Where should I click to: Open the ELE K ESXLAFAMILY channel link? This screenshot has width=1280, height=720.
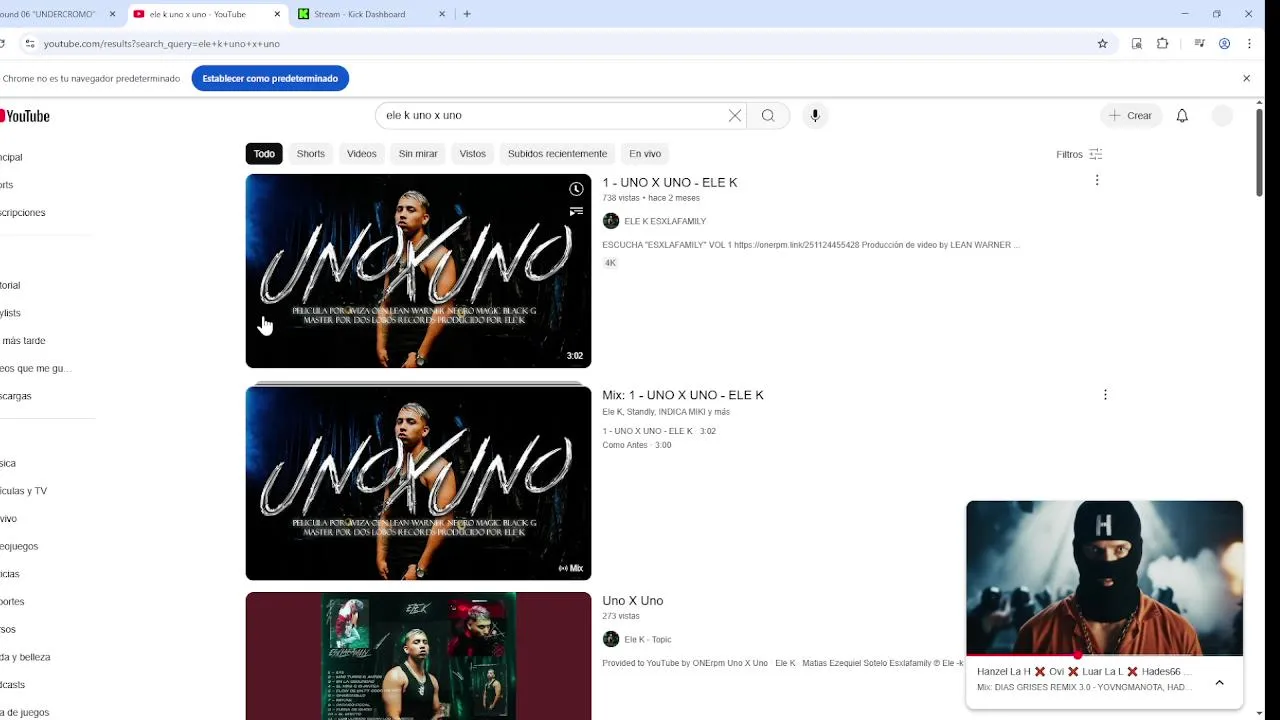point(665,221)
